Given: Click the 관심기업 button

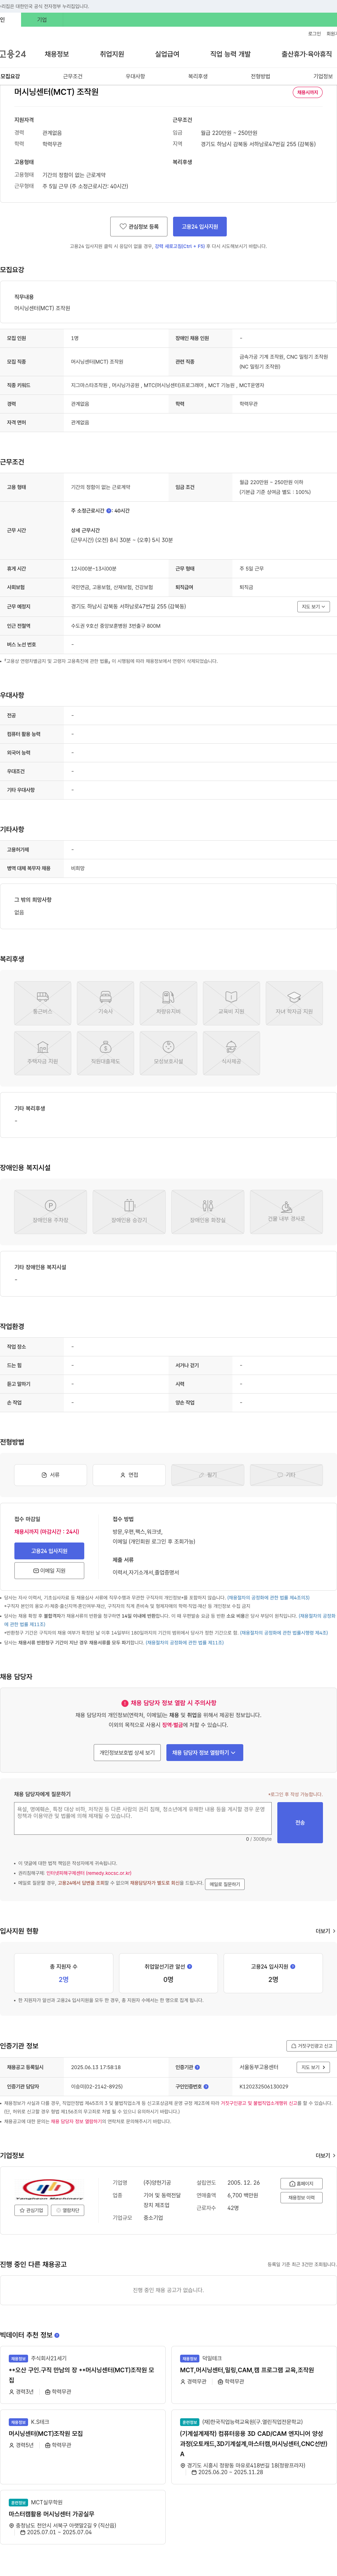Looking at the screenshot, I should coord(31,2210).
